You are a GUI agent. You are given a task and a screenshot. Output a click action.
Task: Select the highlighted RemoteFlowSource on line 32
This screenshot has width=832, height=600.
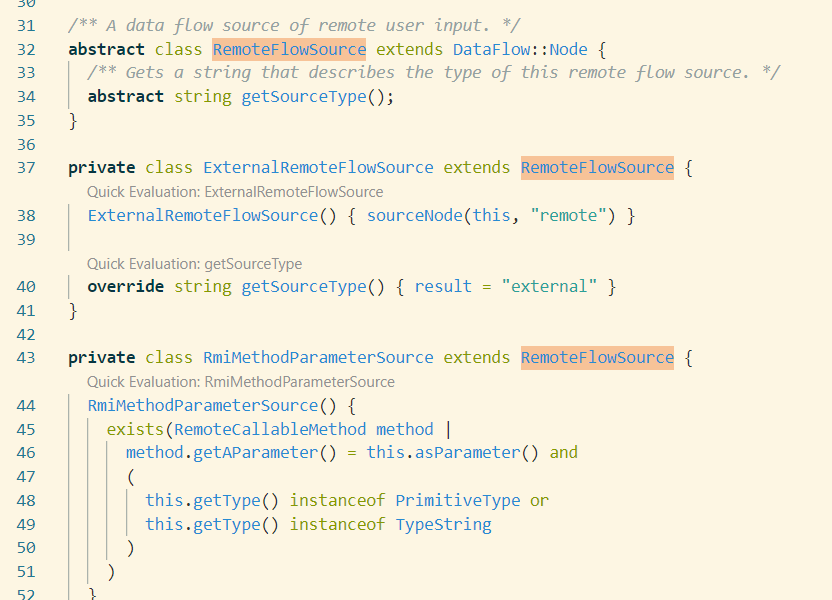coord(288,49)
